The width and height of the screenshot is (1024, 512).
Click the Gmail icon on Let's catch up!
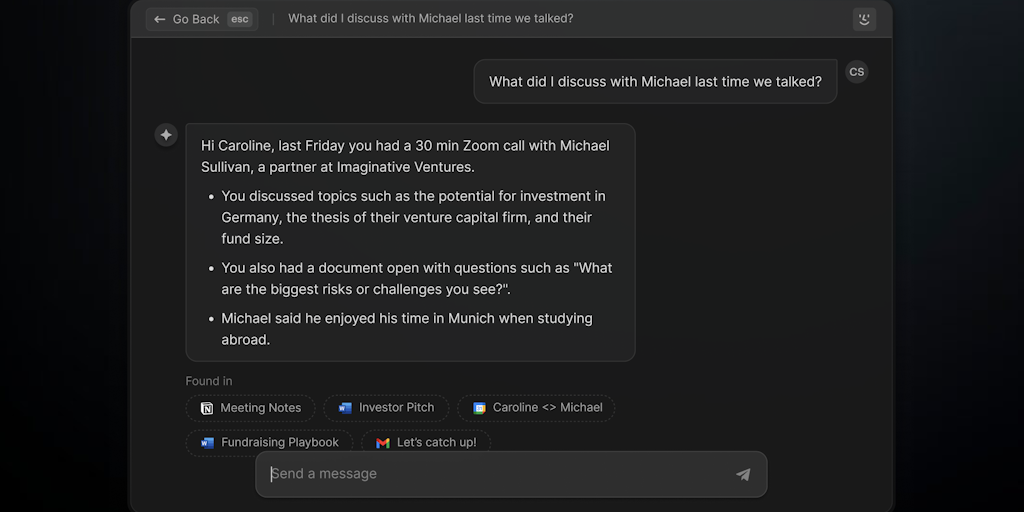pos(383,442)
